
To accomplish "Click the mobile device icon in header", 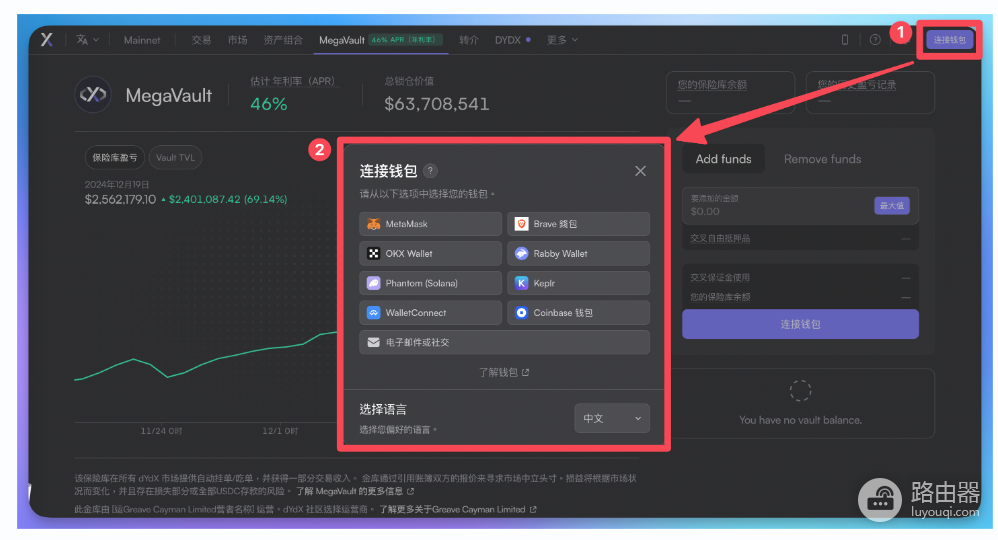I will [x=845, y=40].
